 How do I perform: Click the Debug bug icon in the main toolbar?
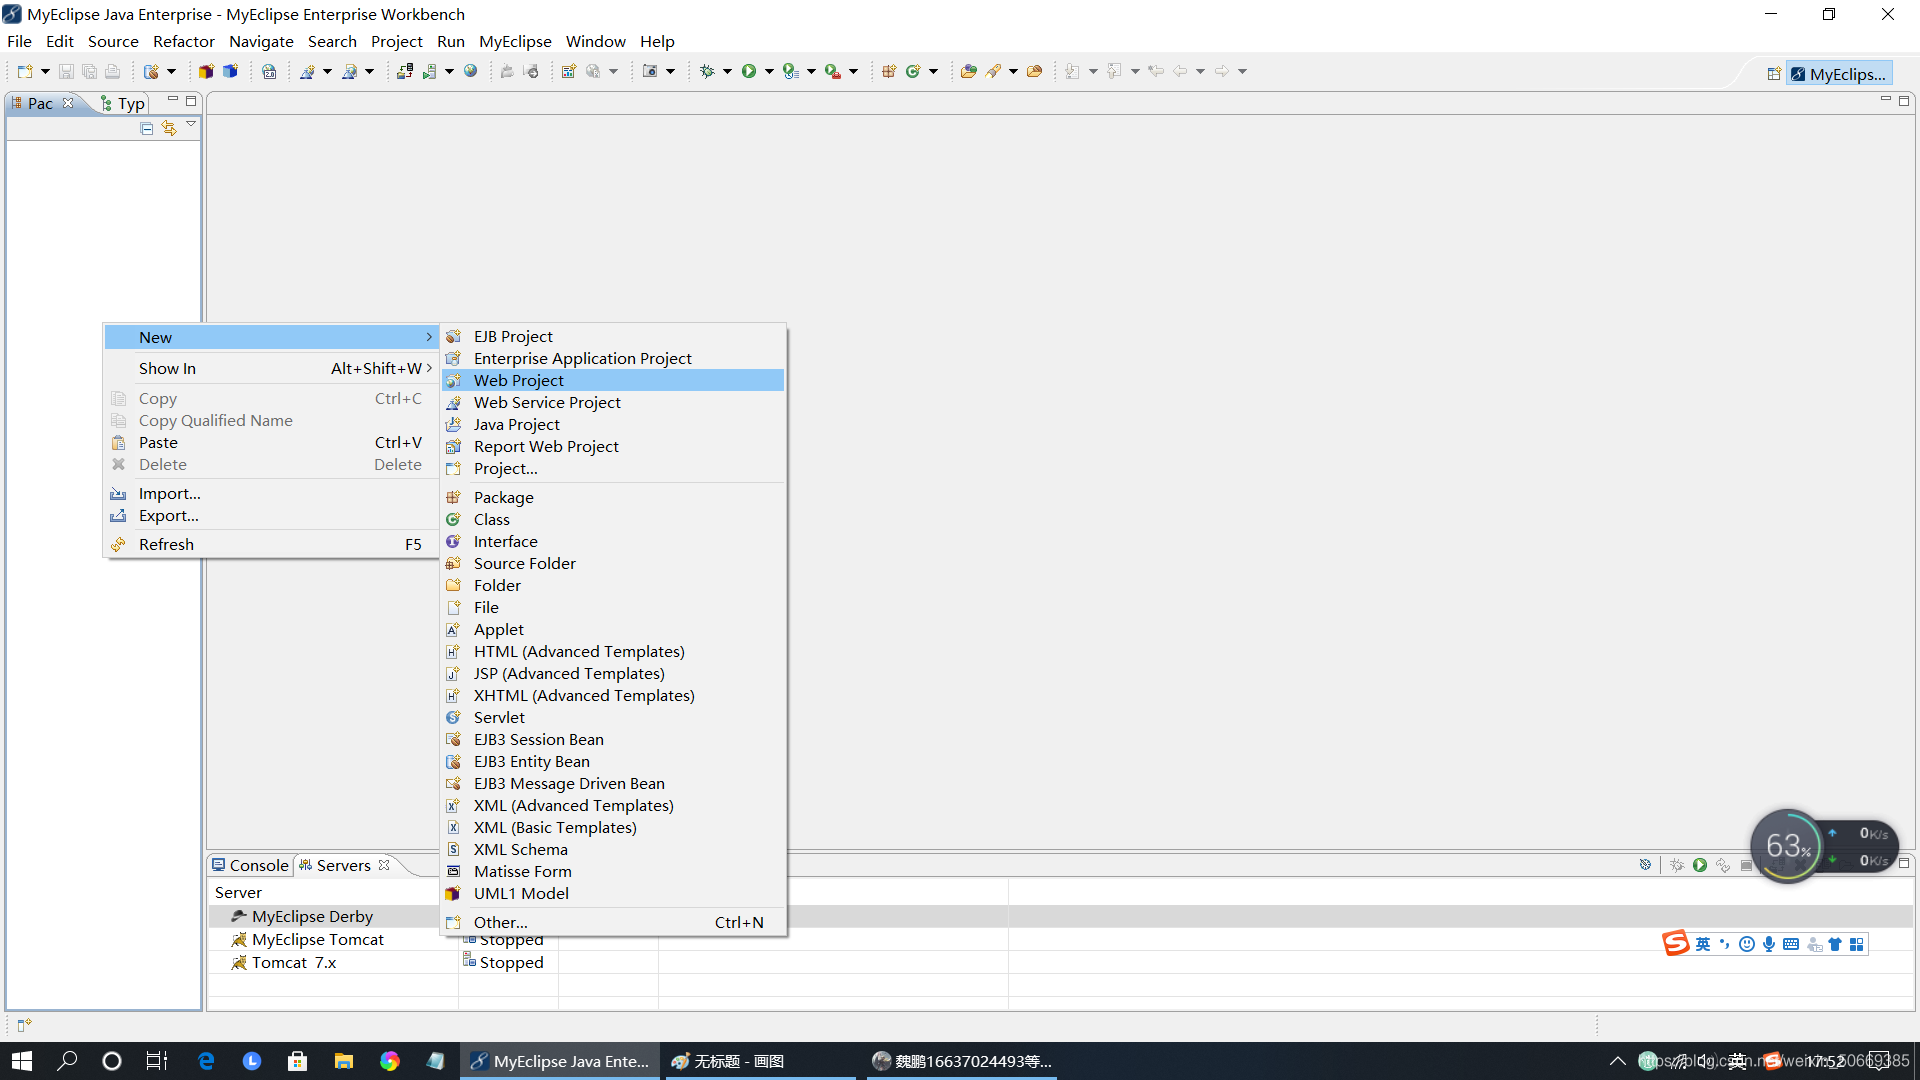[707, 71]
